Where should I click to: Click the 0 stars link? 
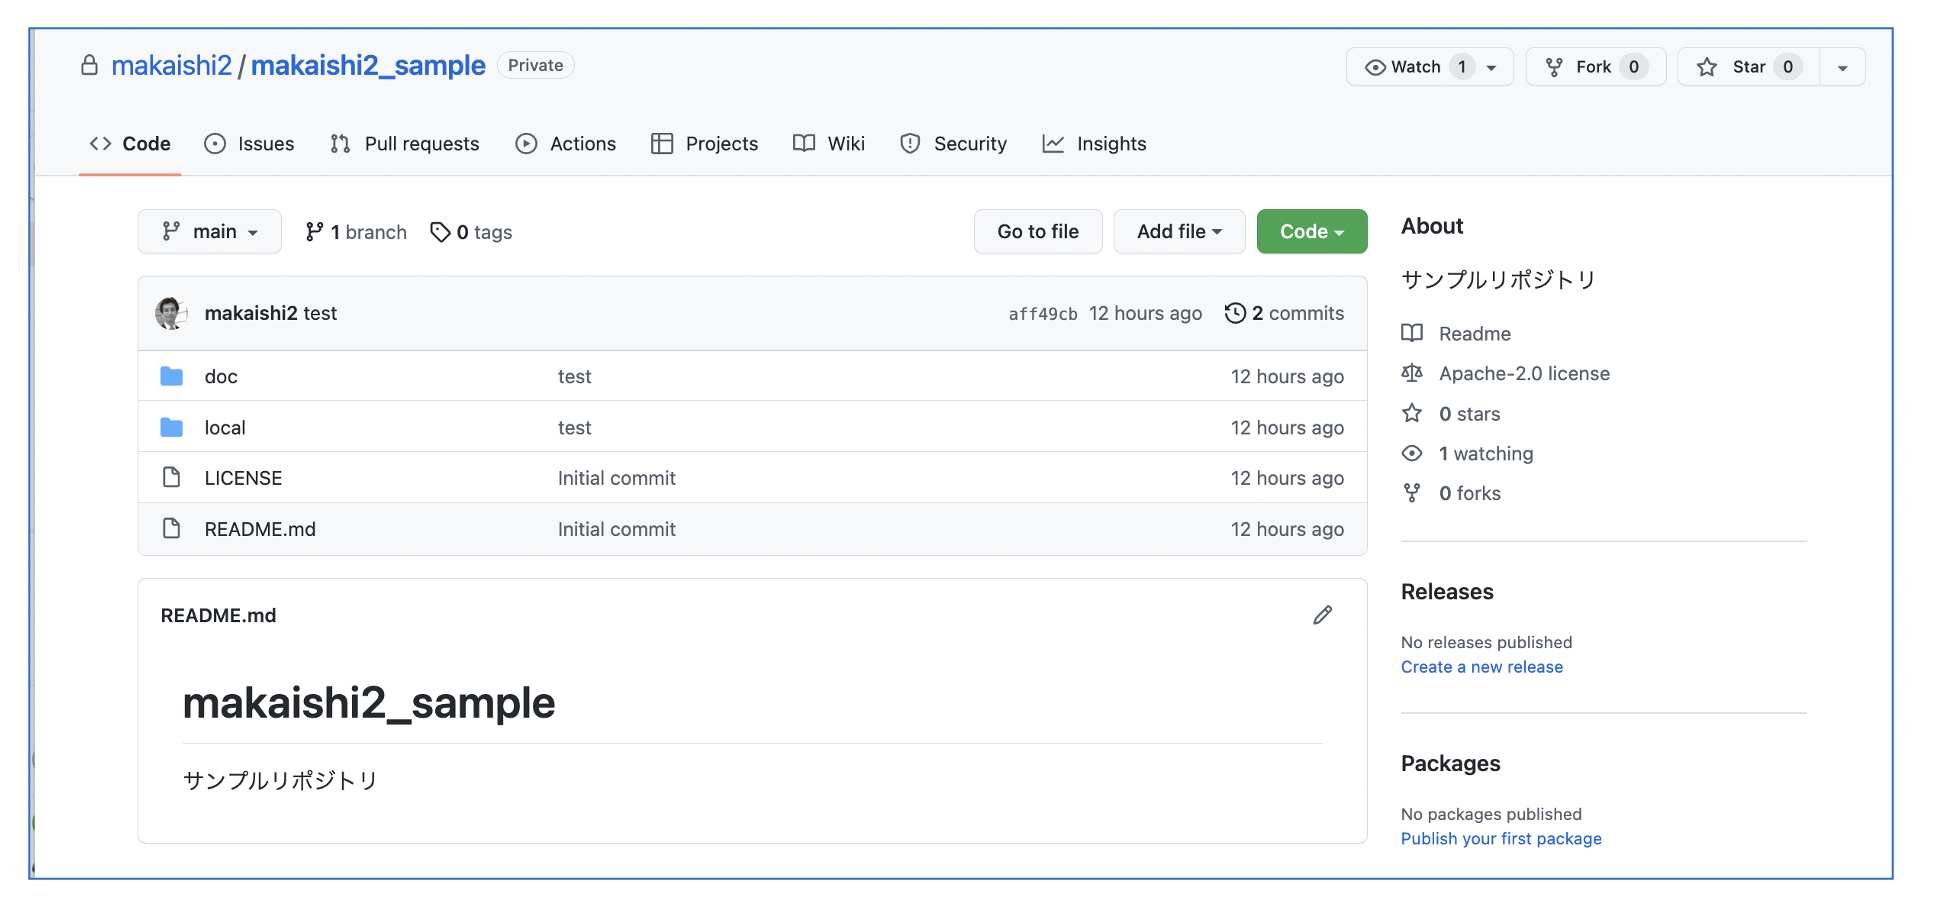coord(1470,414)
